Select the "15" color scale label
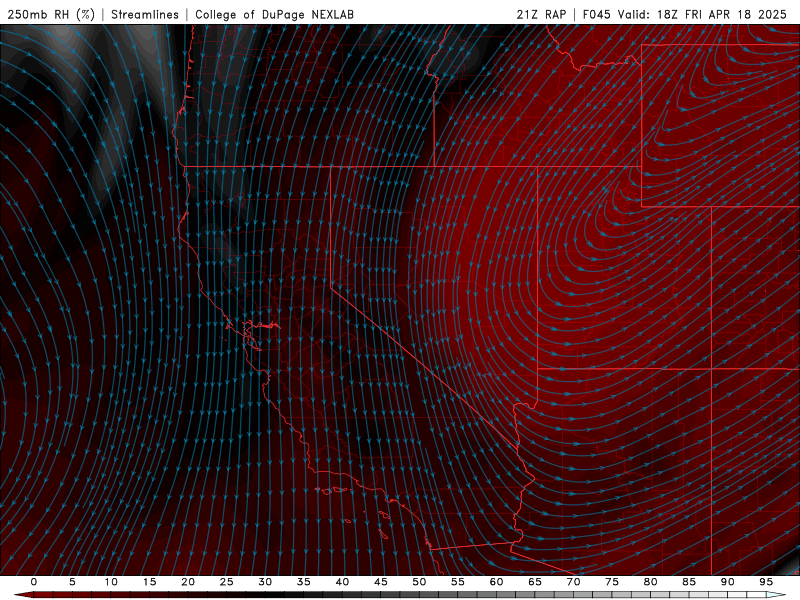The height and width of the screenshot is (600, 800). 149,582
